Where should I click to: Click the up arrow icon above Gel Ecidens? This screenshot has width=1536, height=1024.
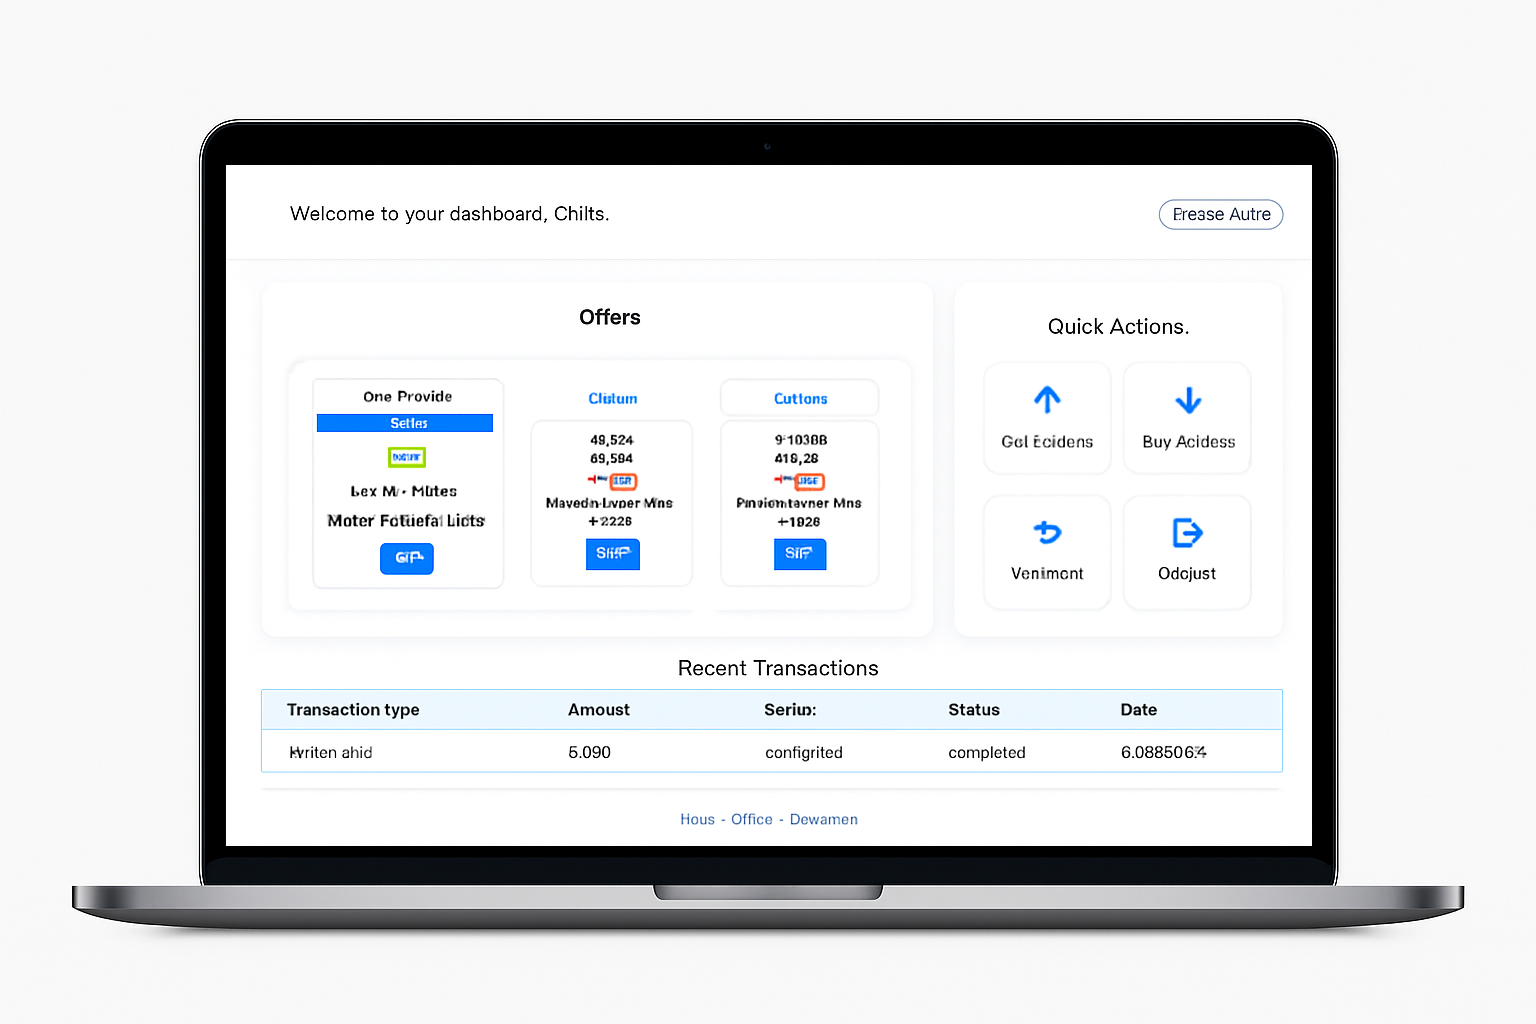(x=1047, y=400)
